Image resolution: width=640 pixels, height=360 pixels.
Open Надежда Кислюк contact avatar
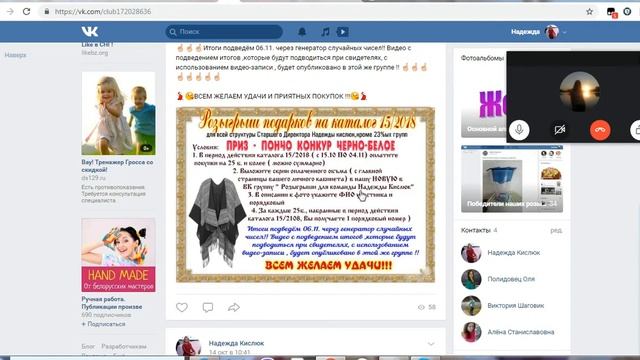(x=471, y=253)
